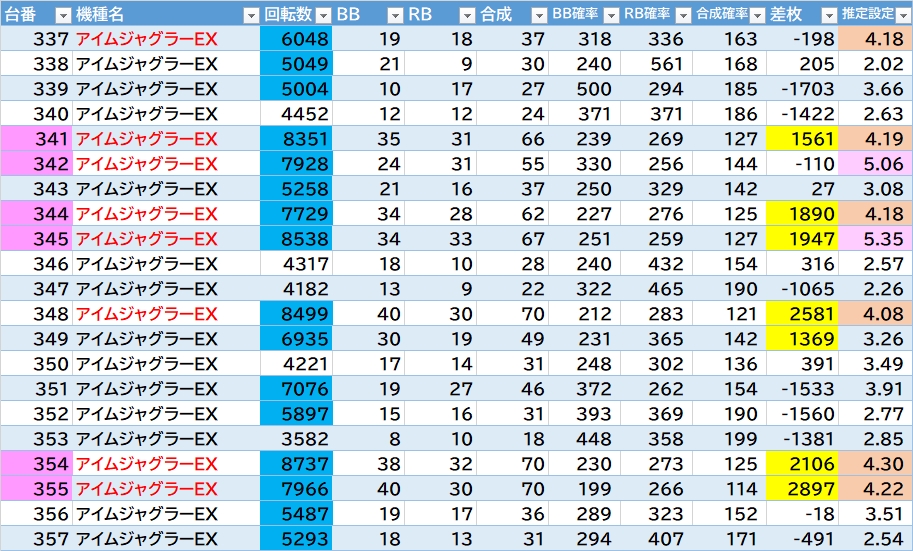The image size is (913, 551).
Task: Select yellow medal difference cell 1369
Action: point(802,339)
